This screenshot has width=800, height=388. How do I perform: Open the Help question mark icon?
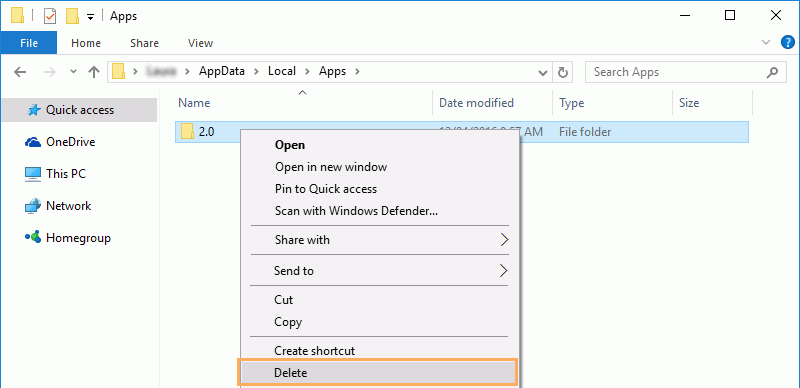(x=788, y=42)
